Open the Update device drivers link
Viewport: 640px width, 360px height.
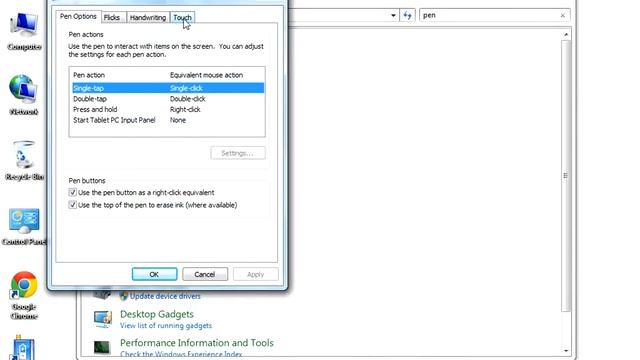pyautogui.click(x=165, y=296)
